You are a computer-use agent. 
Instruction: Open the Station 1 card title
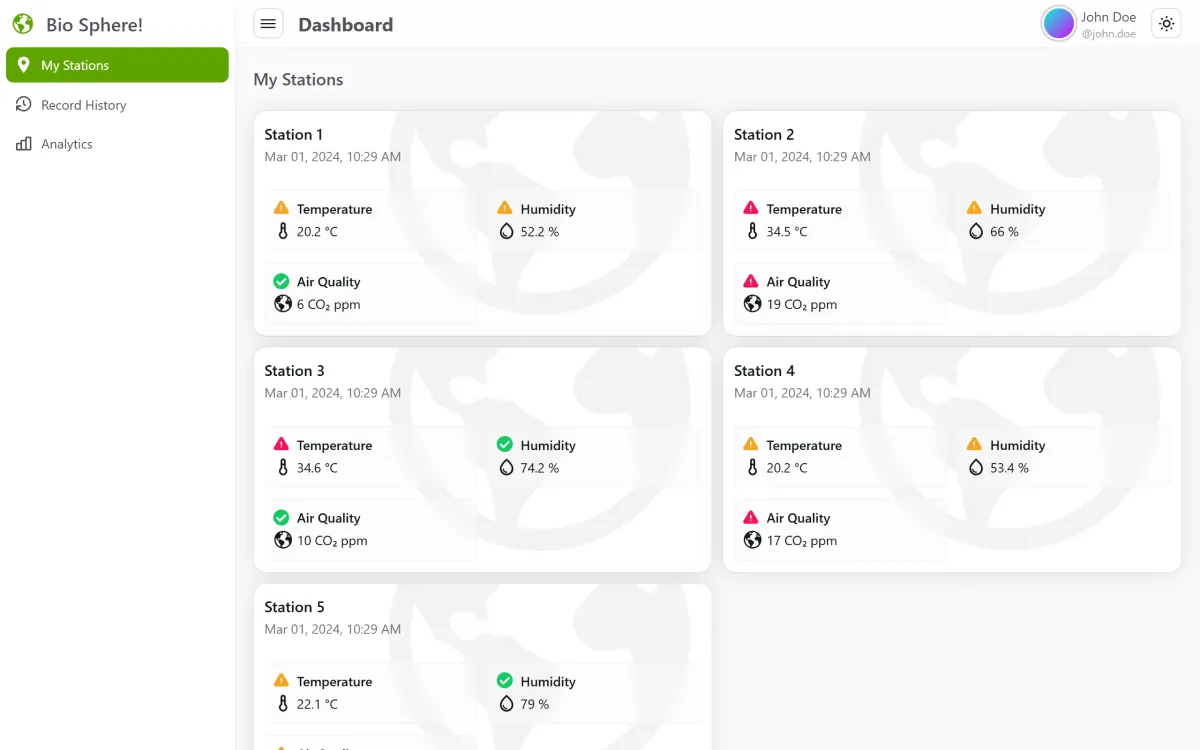coord(293,134)
